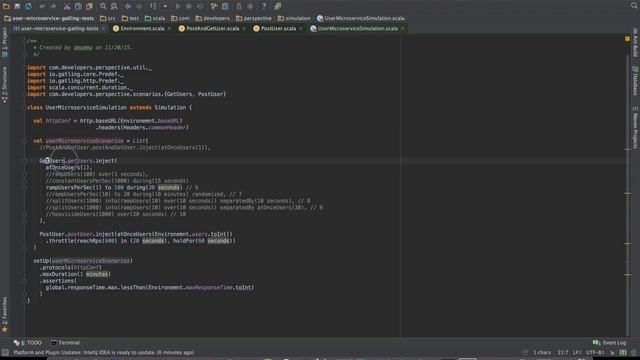Click the Help question mark icon
This screenshot has height=360, width=640.
[264, 6]
